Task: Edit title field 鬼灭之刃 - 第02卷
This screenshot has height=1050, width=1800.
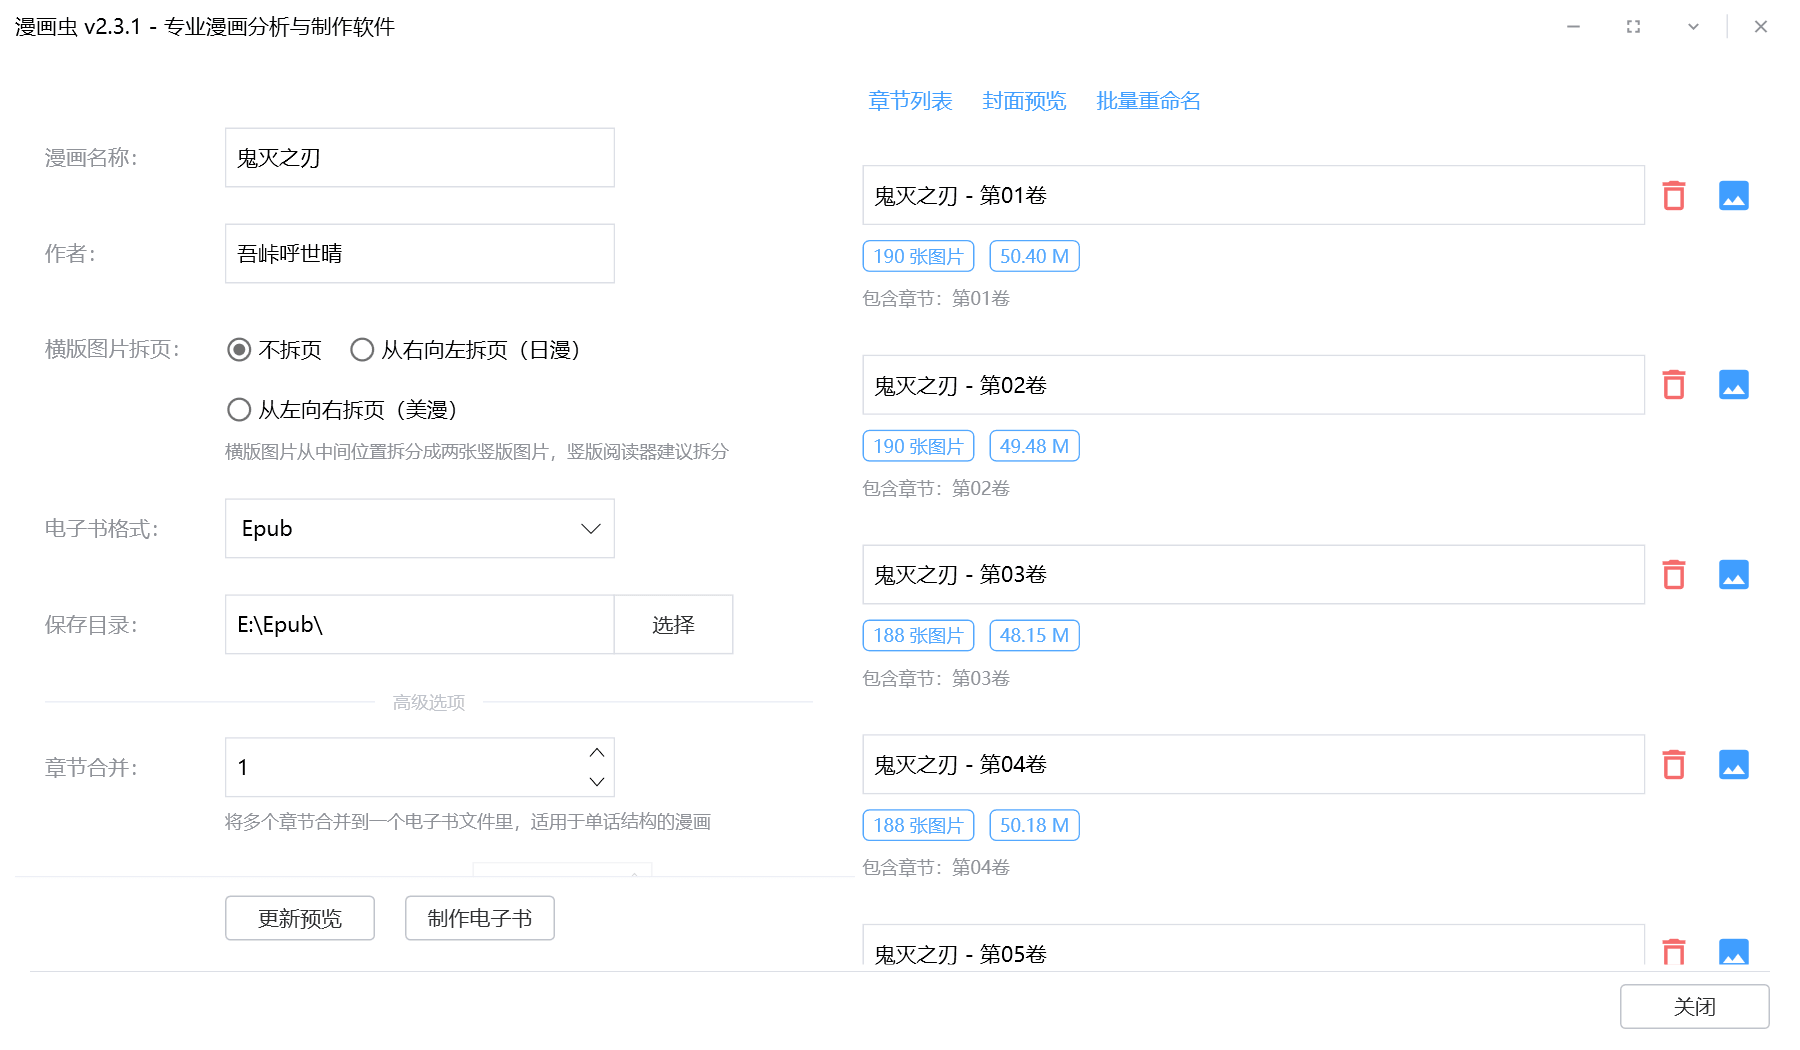Action: [1253, 385]
